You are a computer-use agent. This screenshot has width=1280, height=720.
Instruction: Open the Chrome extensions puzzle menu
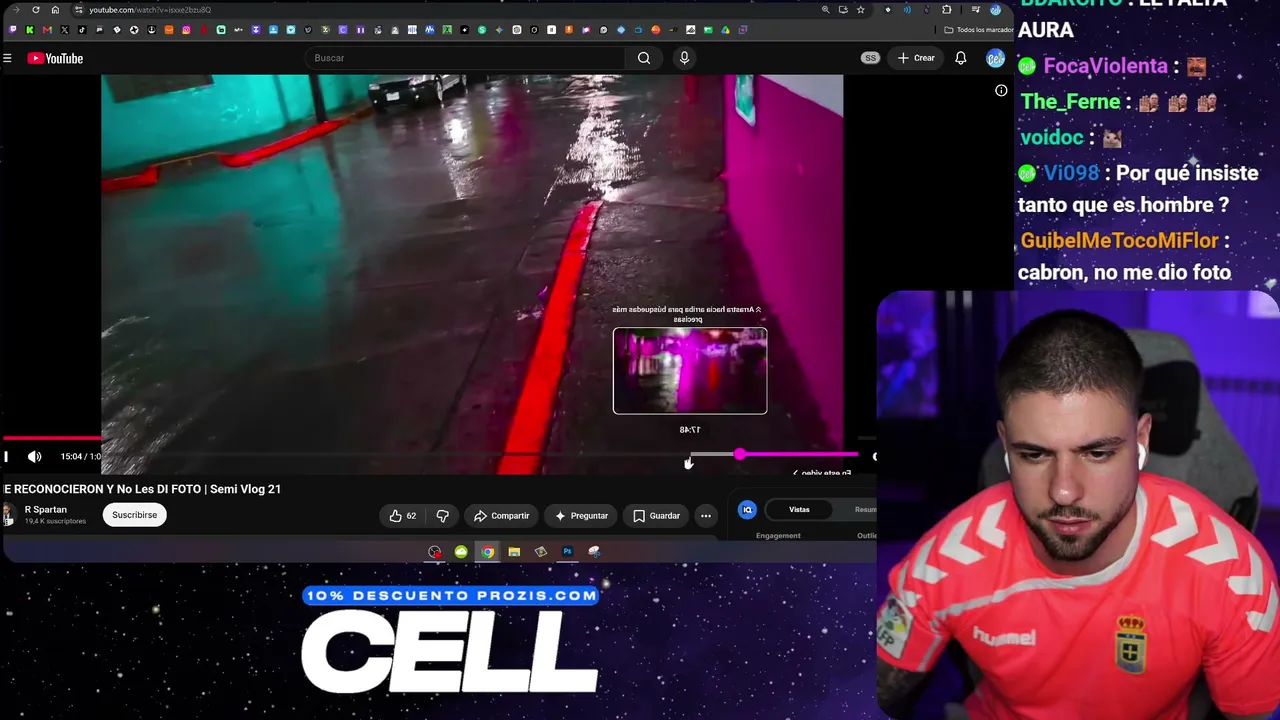(947, 10)
